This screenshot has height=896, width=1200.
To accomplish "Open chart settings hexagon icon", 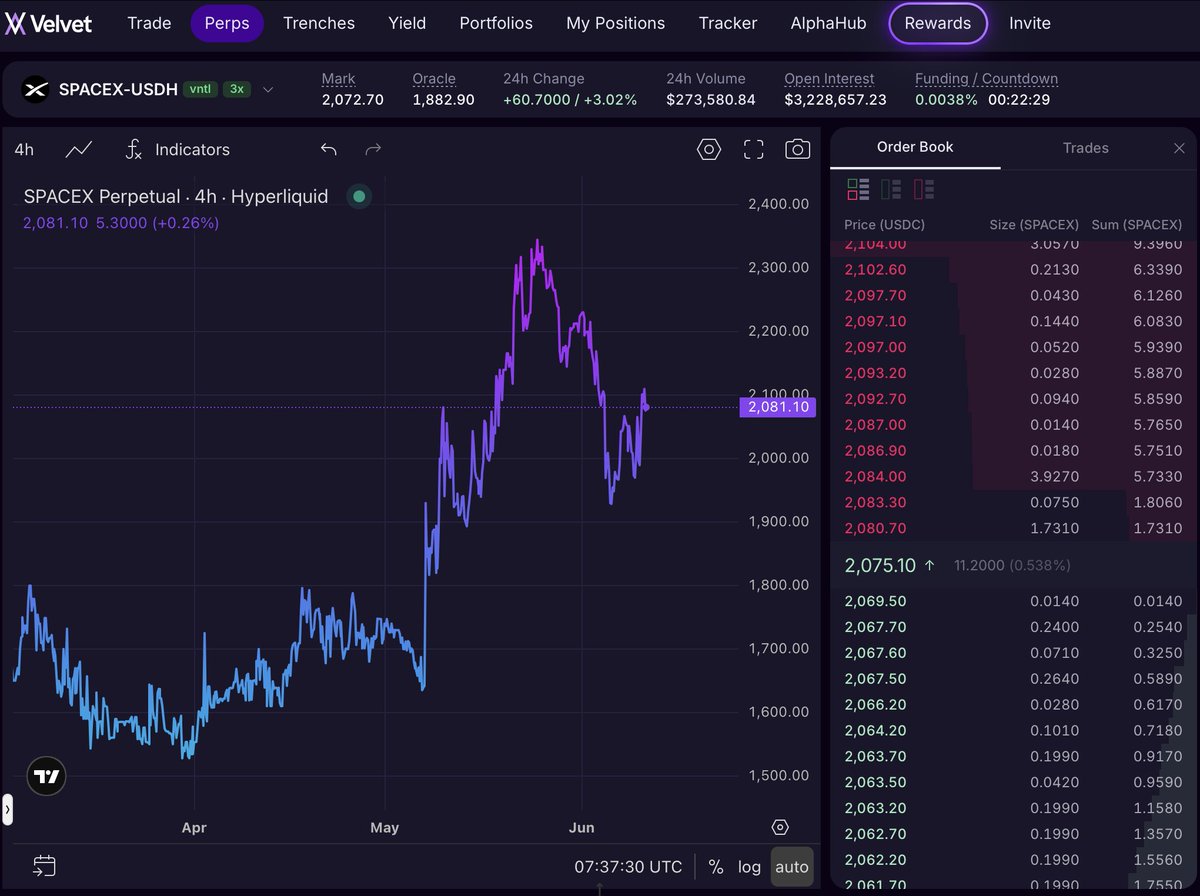I will [x=709, y=149].
